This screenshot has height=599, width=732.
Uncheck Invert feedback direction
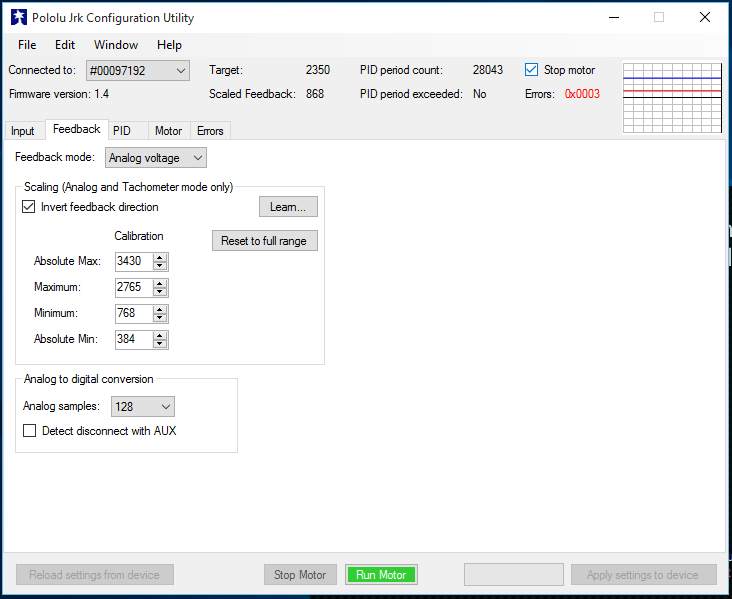(x=28, y=207)
